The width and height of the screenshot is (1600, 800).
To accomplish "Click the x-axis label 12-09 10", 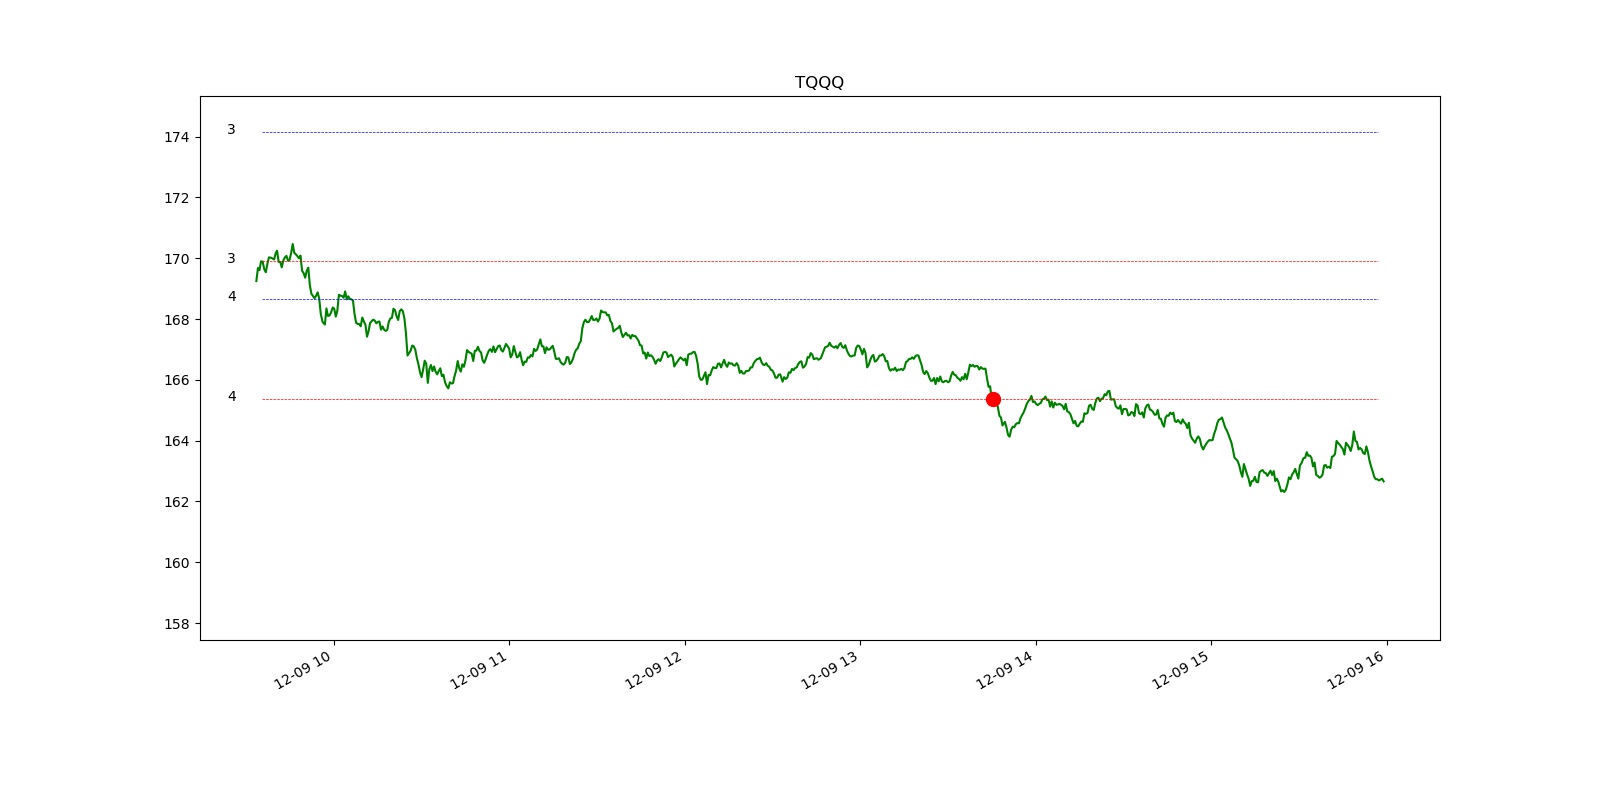I will (302, 670).
